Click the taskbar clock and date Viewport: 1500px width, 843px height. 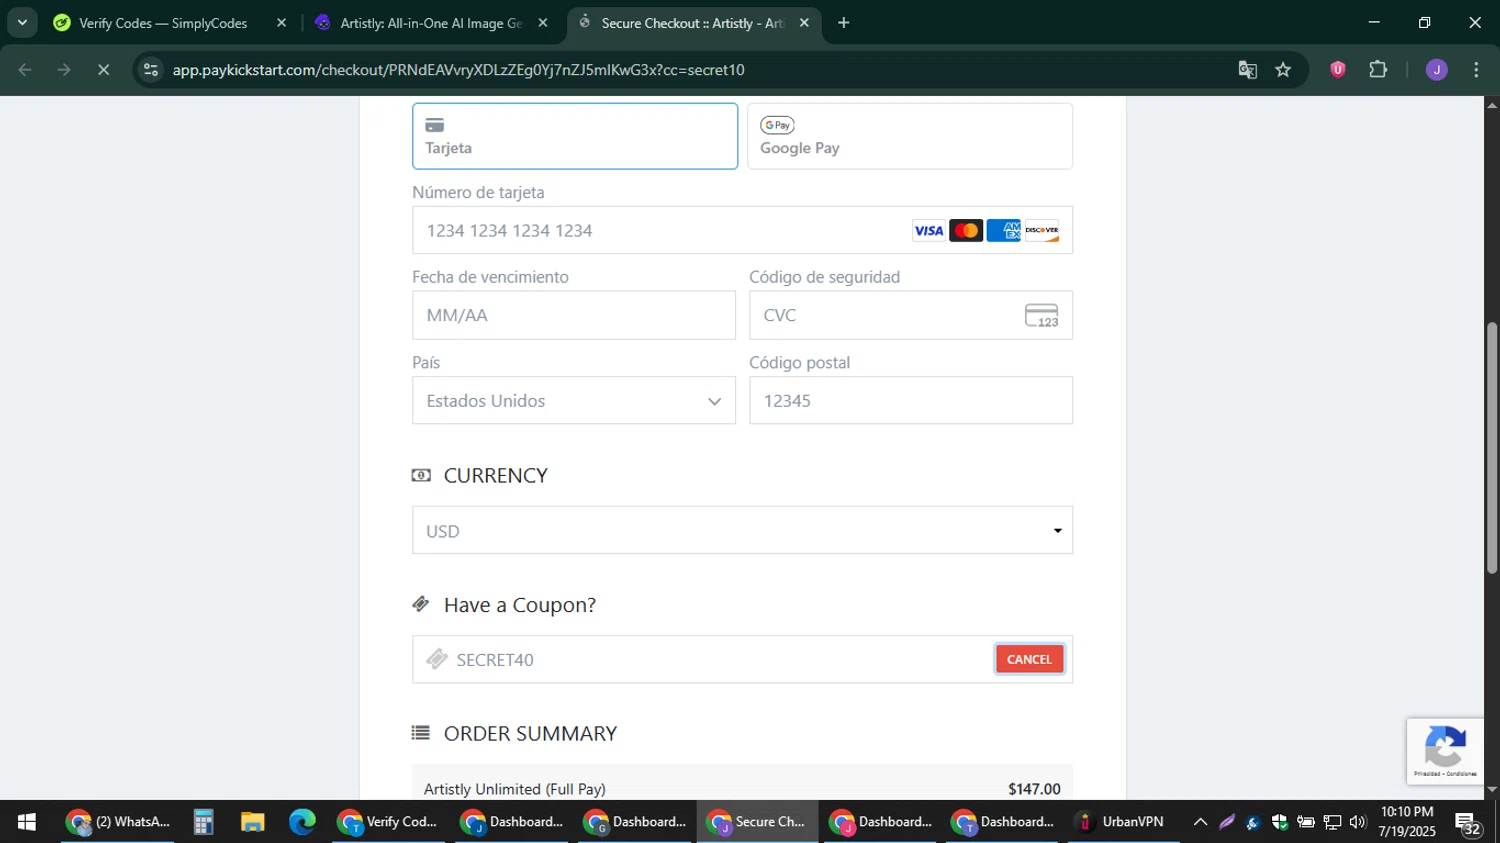point(1407,822)
